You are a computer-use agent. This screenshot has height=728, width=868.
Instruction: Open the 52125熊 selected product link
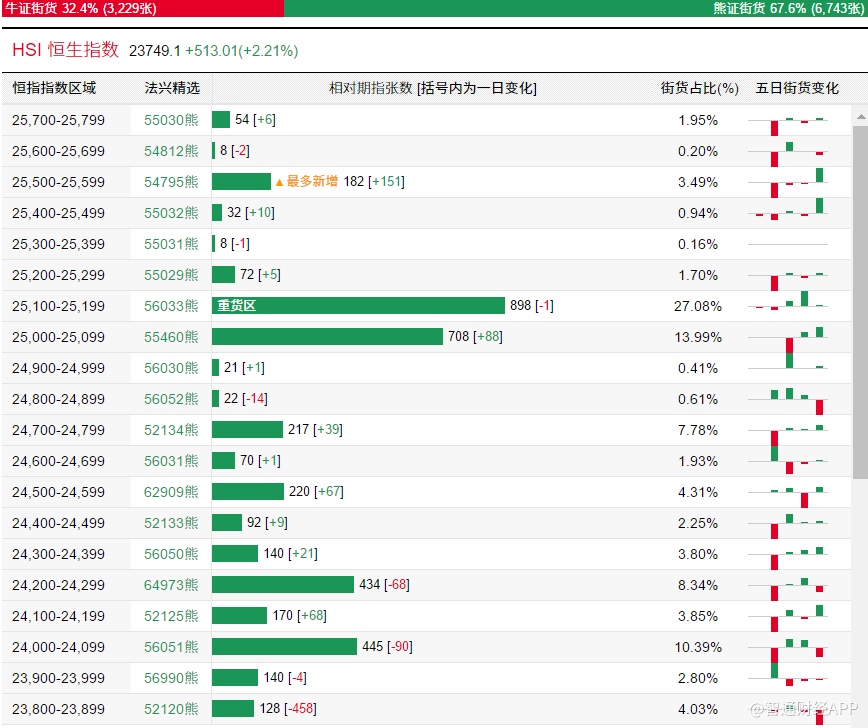tap(171, 616)
